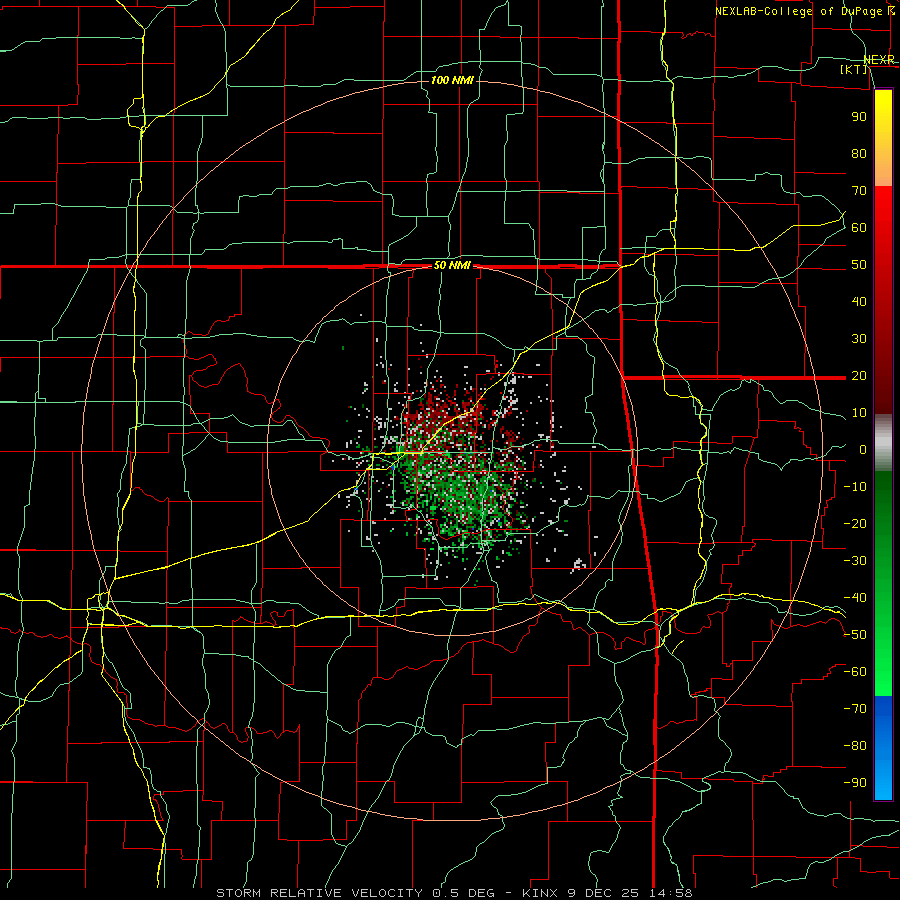The width and height of the screenshot is (900, 900).
Task: Click the -60 knots scale label
Action: pyautogui.click(x=855, y=672)
